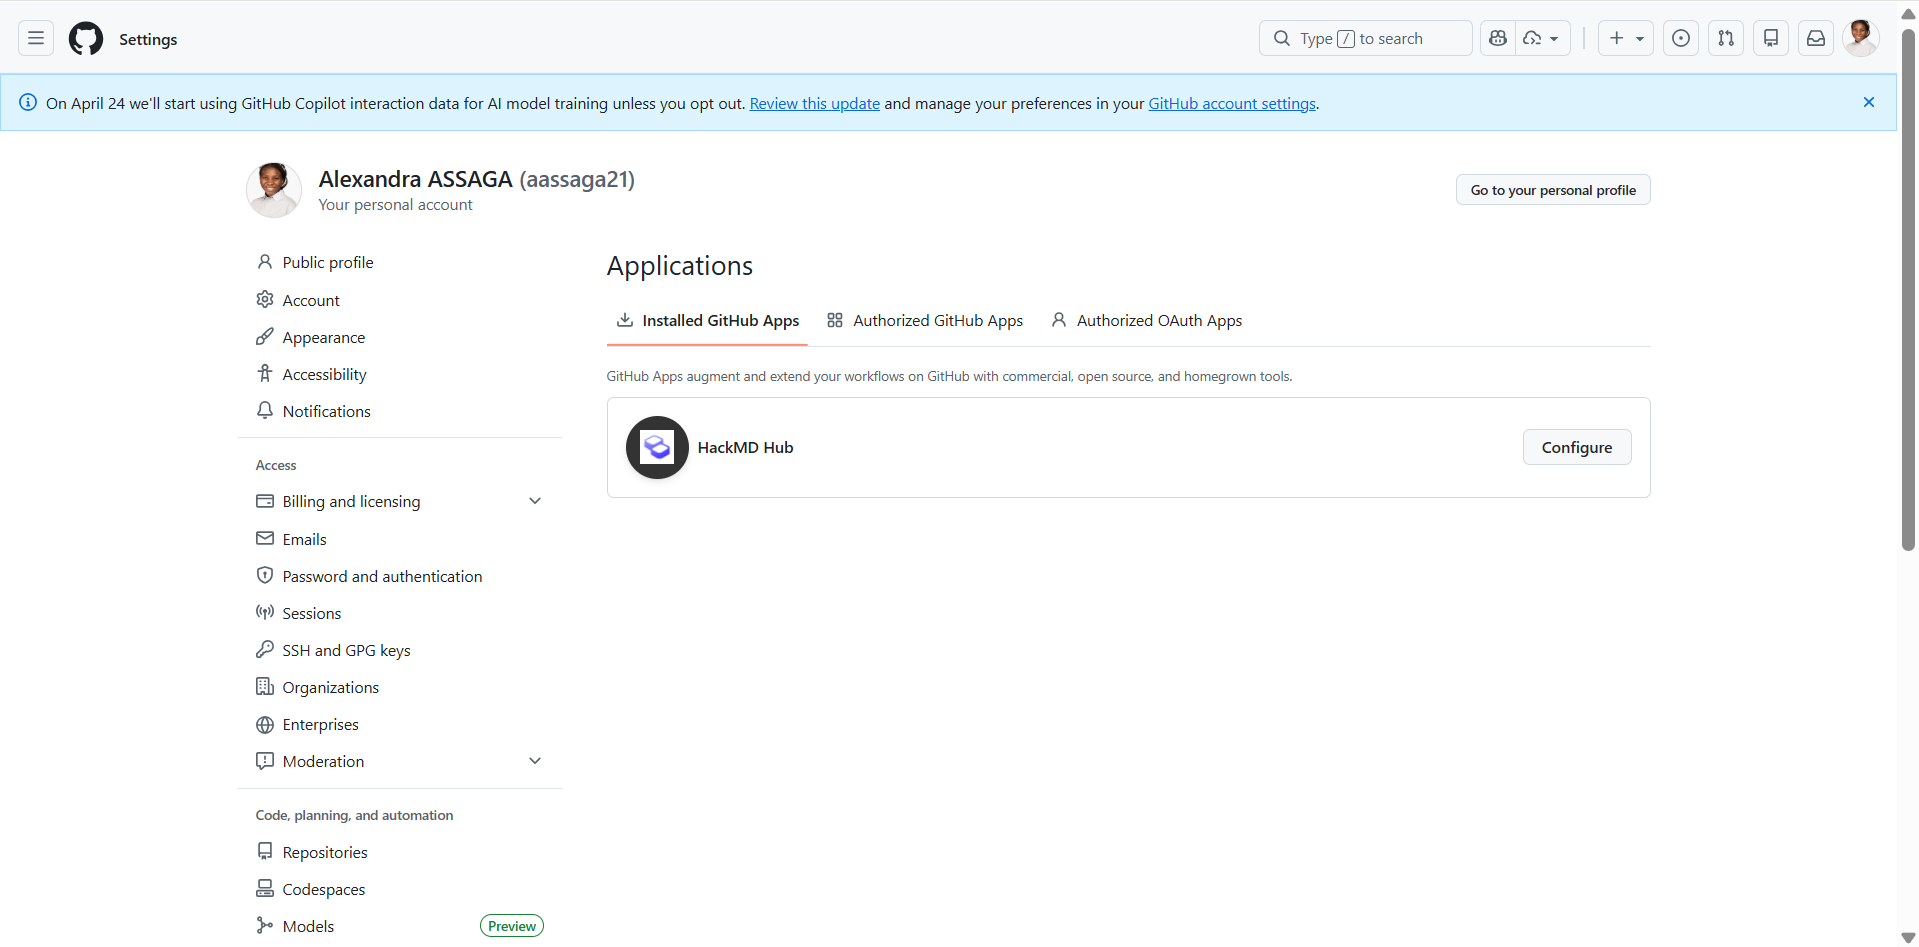
Task: Click the Models icon in sidebar
Action: [x=265, y=925]
